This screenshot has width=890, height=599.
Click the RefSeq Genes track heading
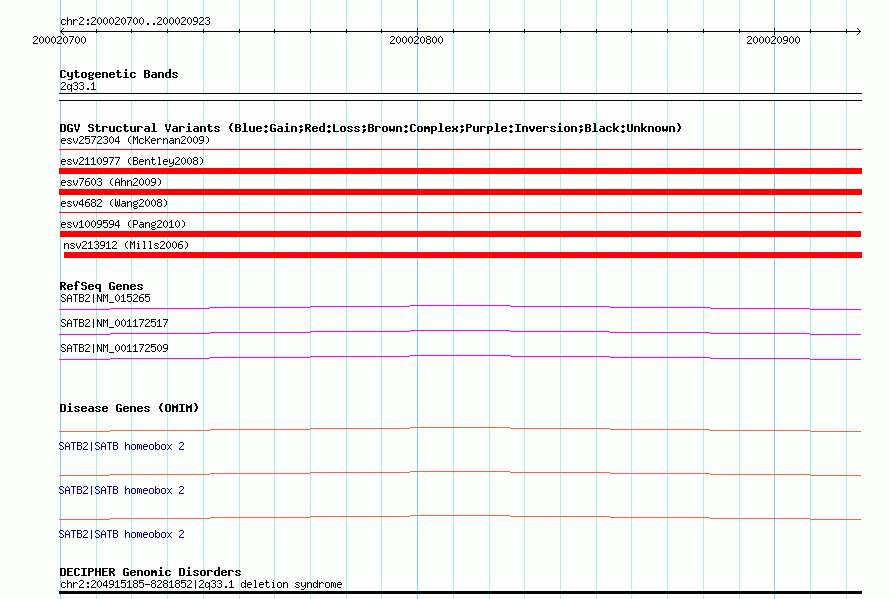click(101, 286)
